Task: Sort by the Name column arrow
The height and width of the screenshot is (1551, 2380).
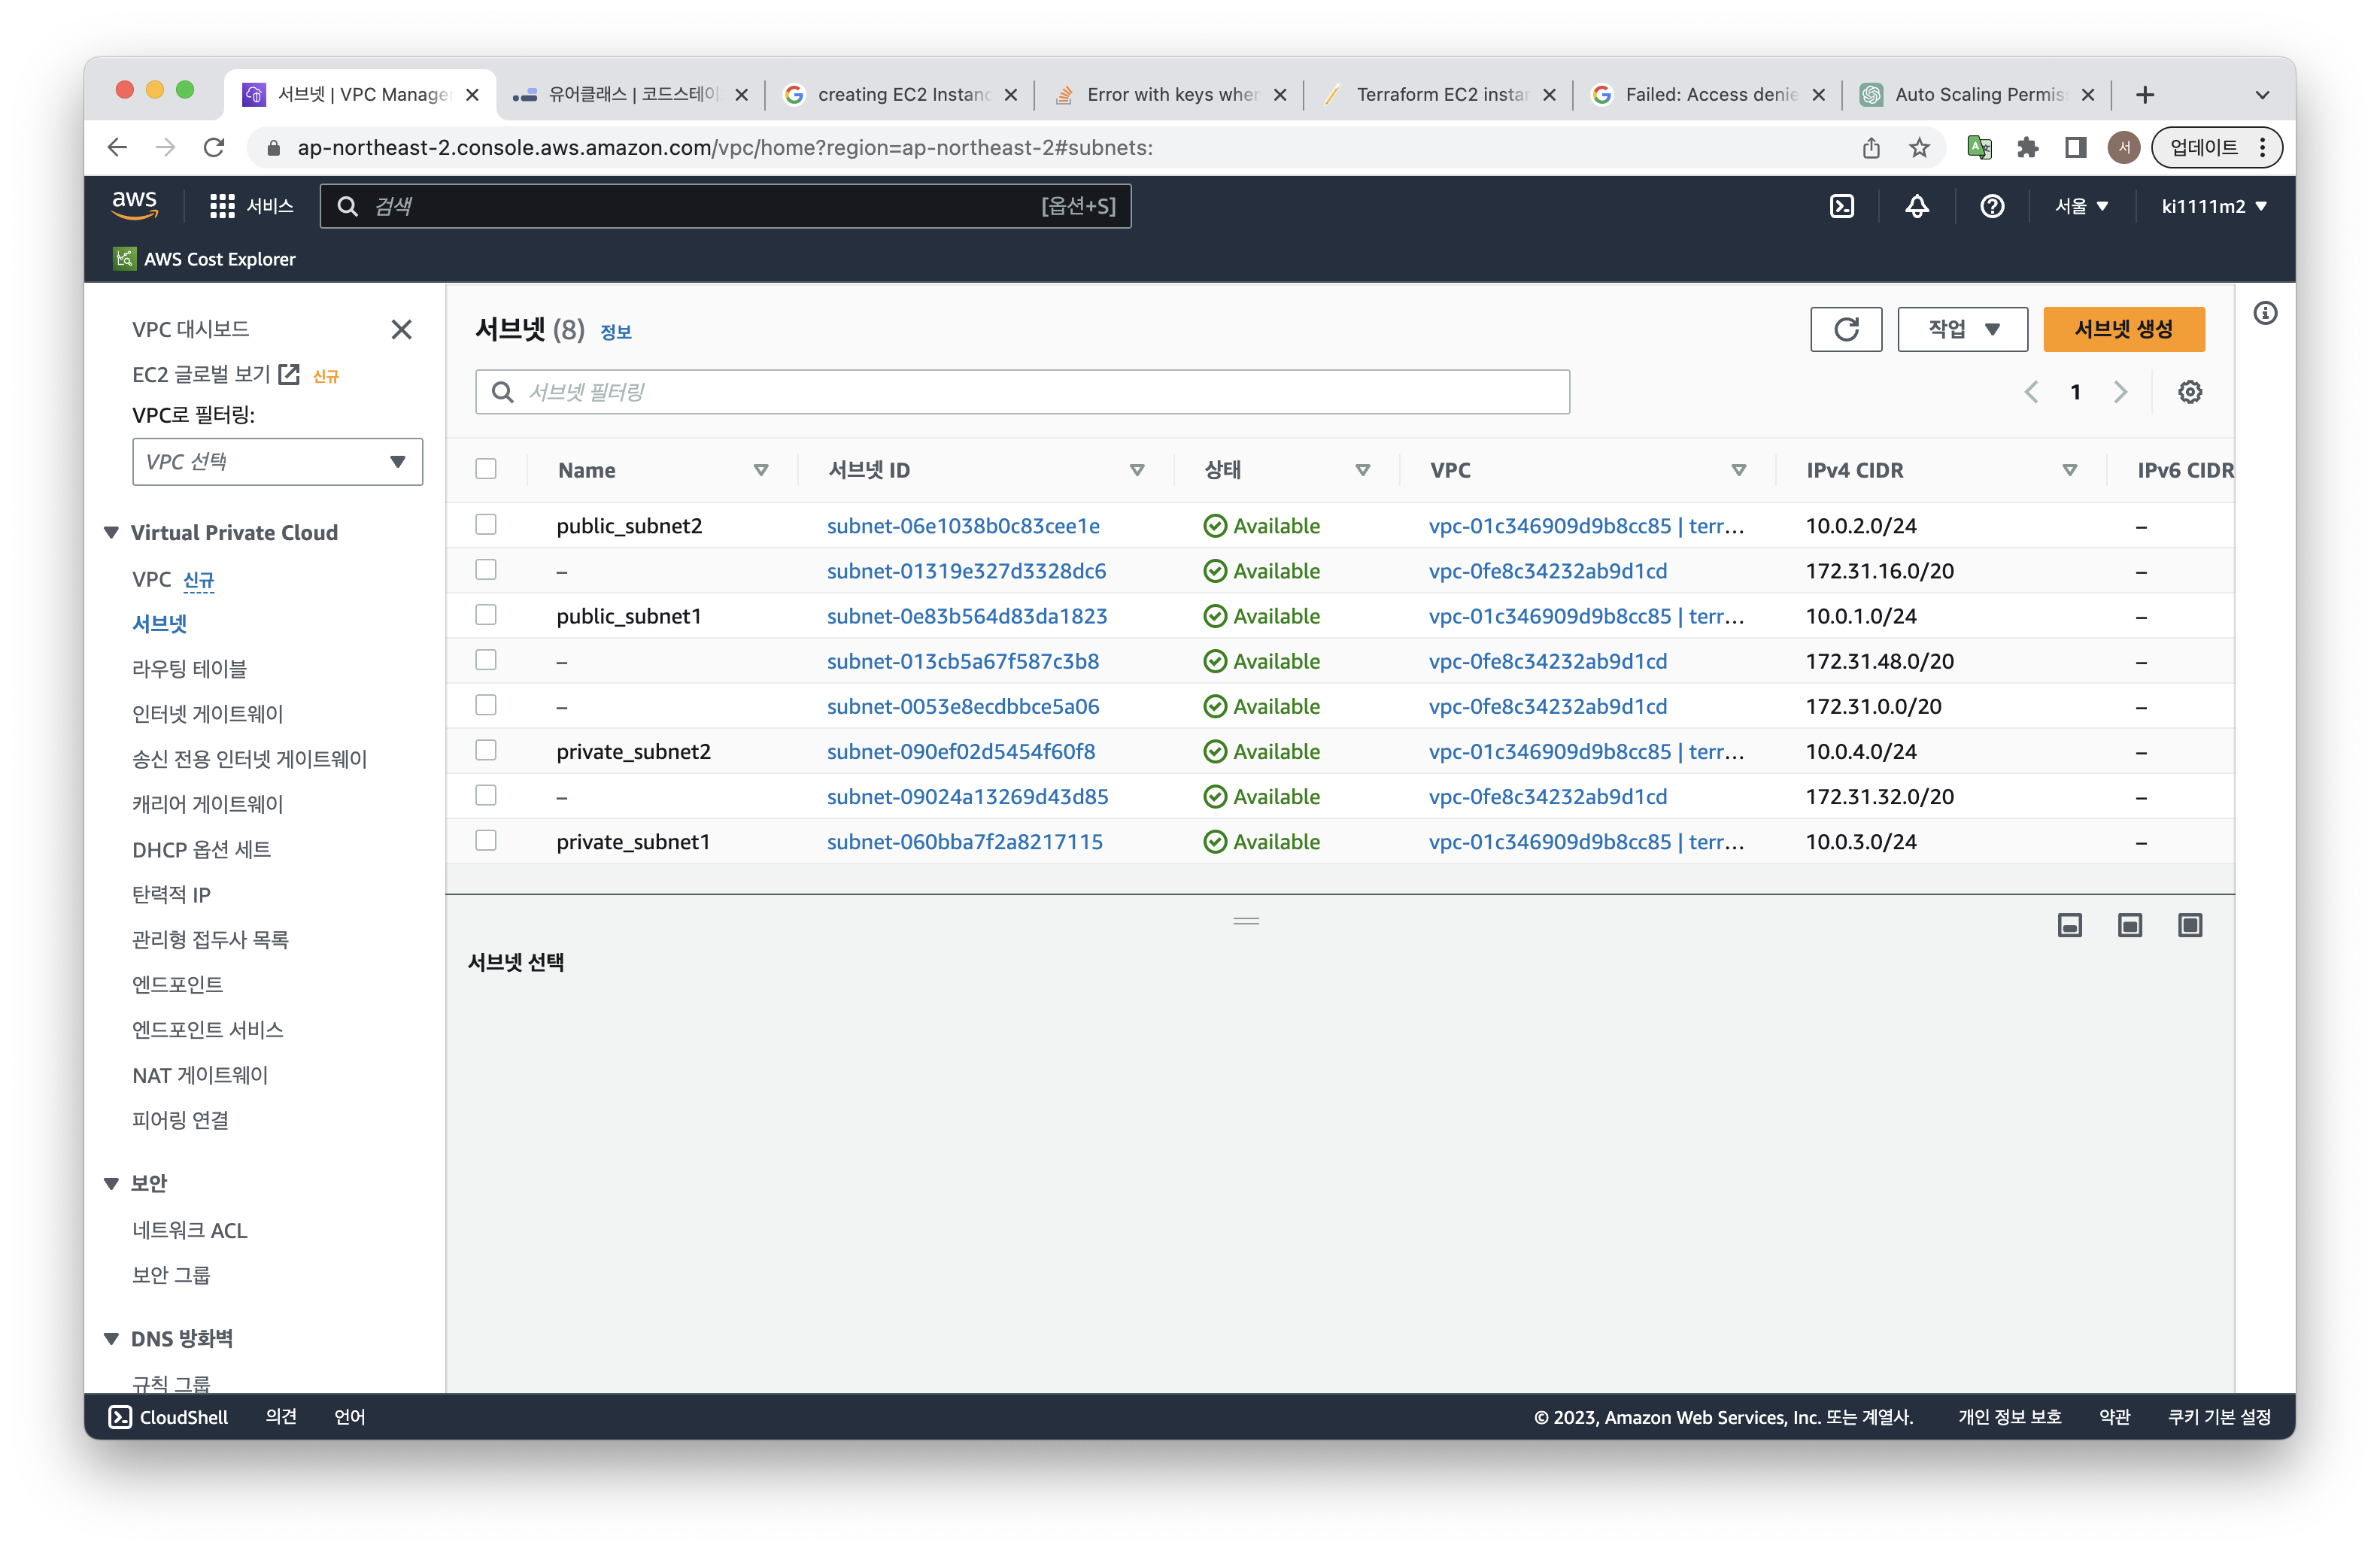Action: 761,470
